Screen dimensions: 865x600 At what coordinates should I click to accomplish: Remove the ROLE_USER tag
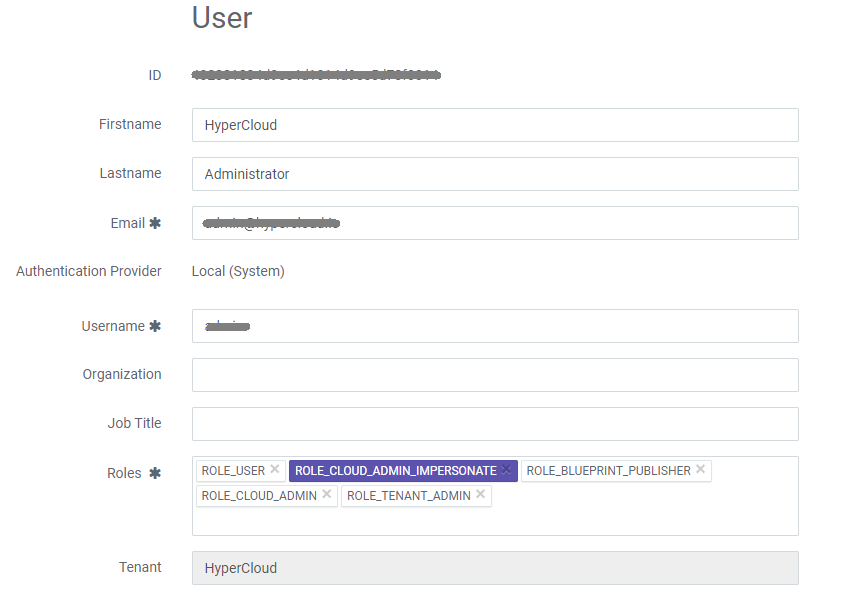tap(275, 470)
